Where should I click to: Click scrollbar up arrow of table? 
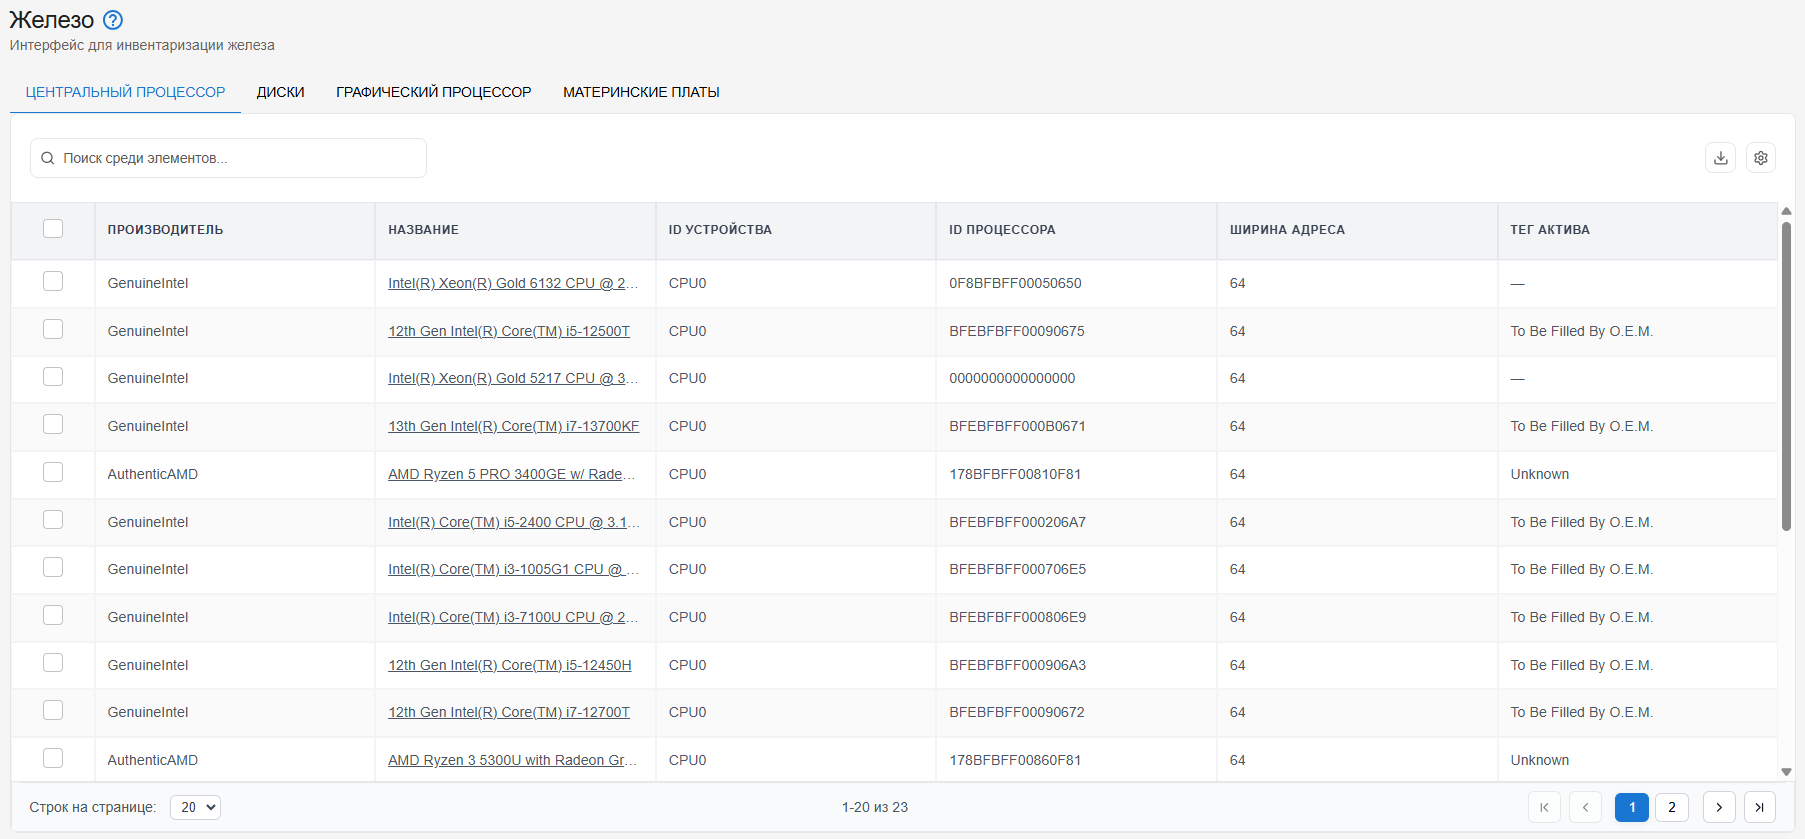coord(1786,211)
